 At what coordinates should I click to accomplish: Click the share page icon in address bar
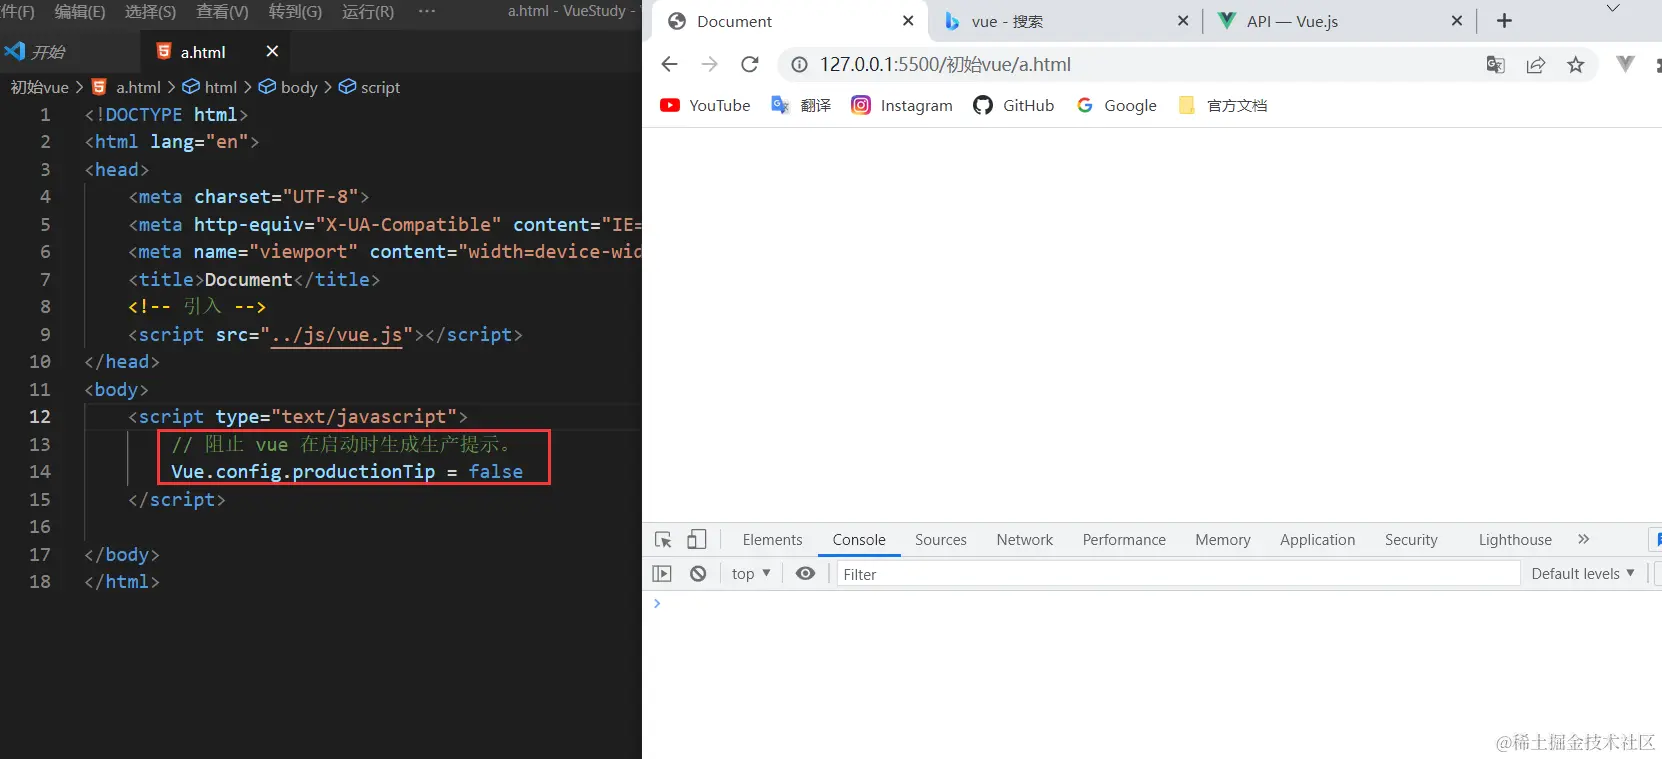(1536, 64)
